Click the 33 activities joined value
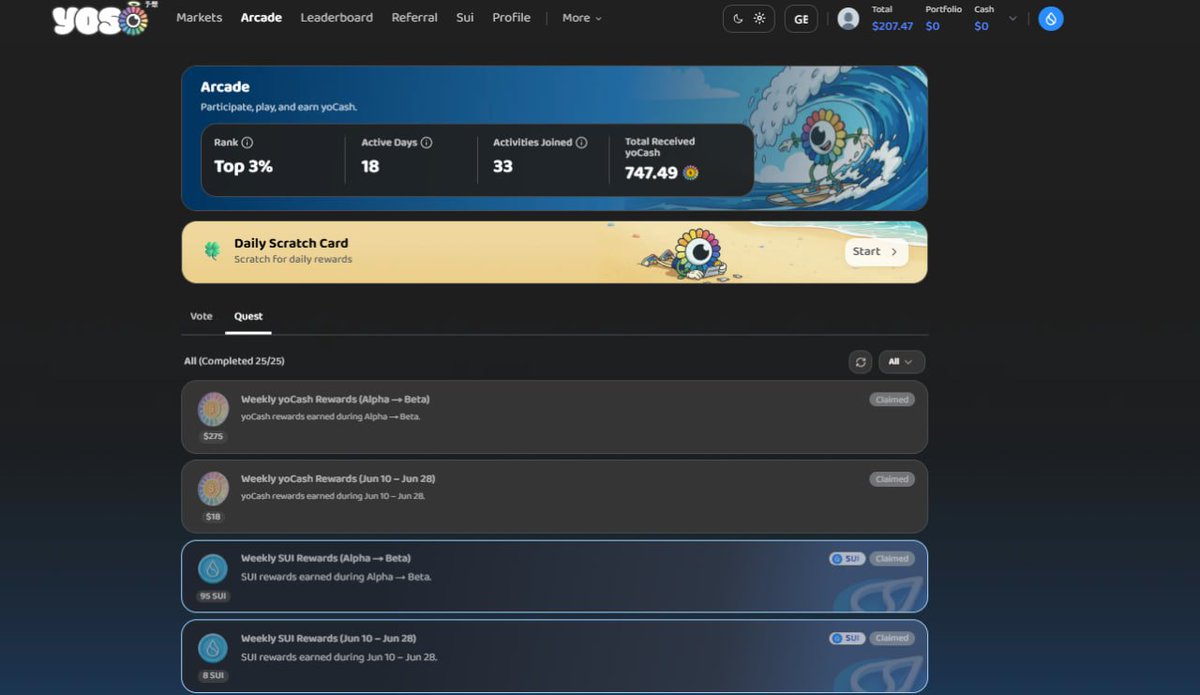Image resolution: width=1200 pixels, height=695 pixels. click(503, 166)
